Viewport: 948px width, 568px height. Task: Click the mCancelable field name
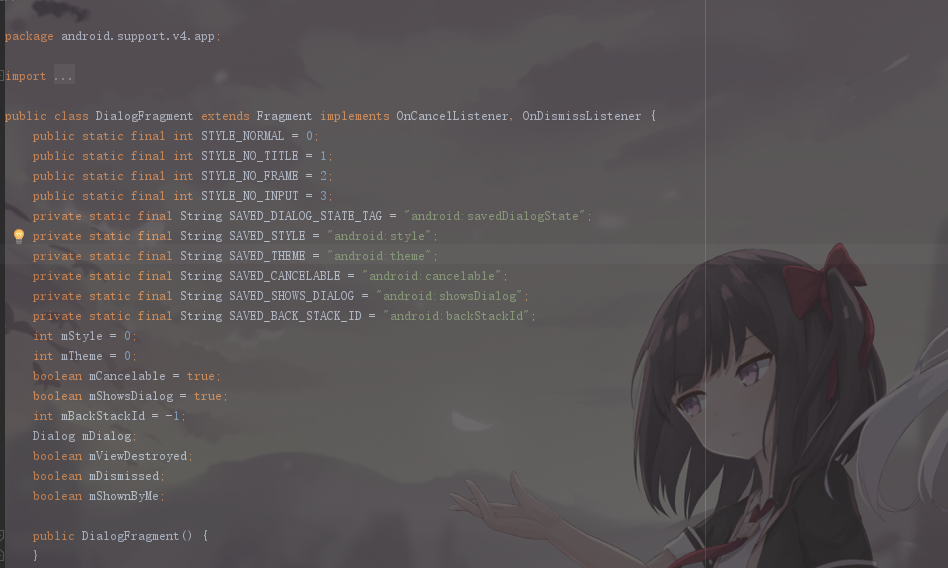click(x=127, y=376)
